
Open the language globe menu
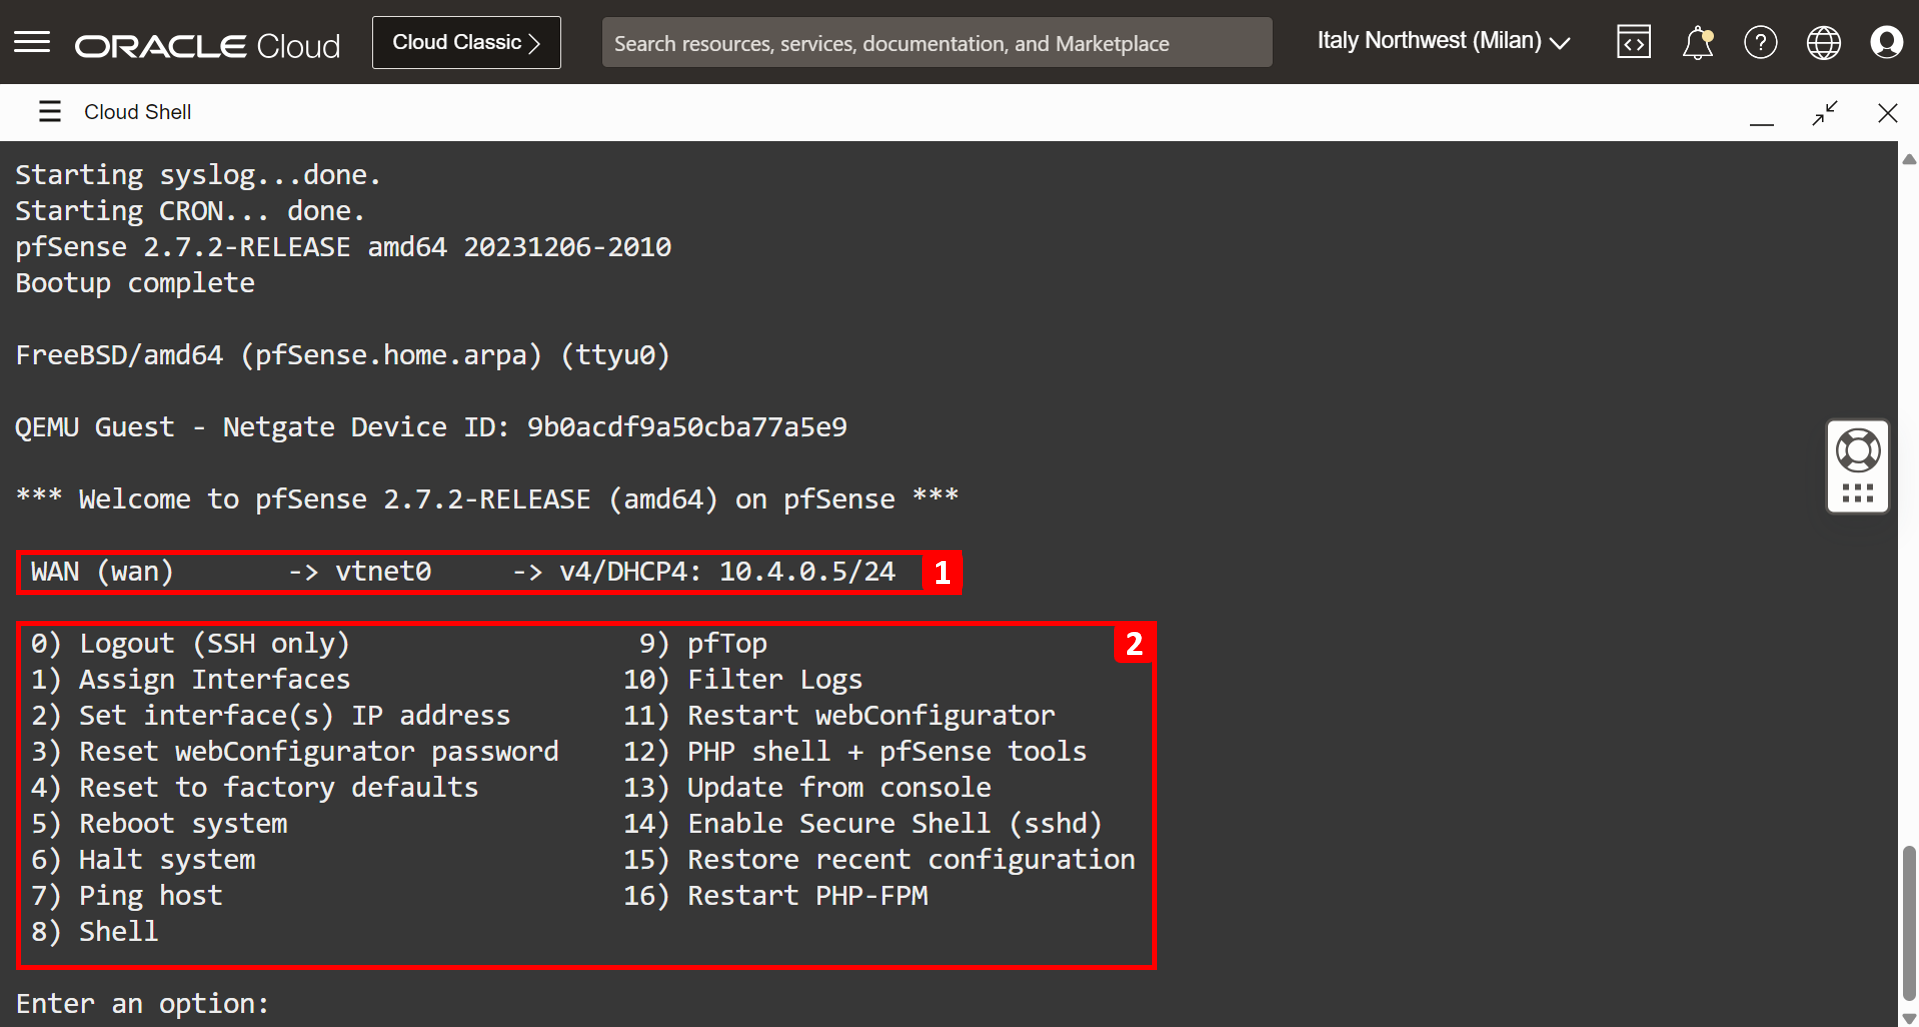(1824, 42)
